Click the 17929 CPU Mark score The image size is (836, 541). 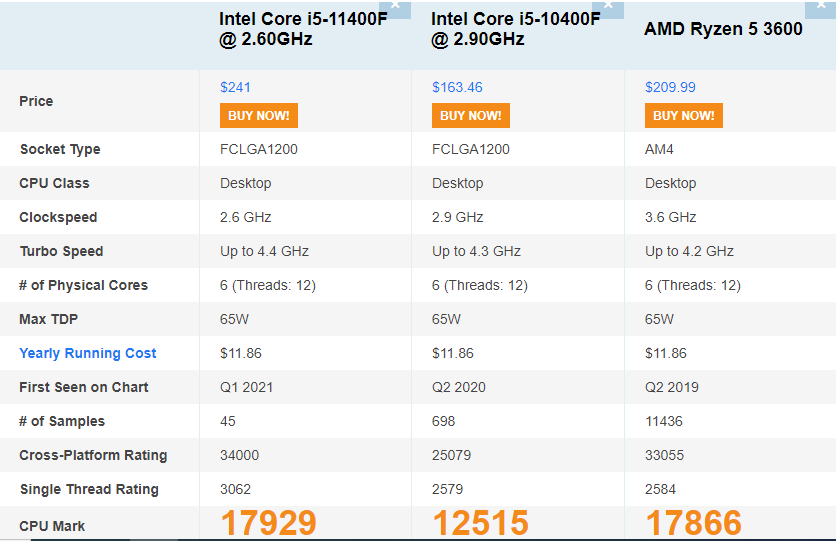[x=268, y=523]
